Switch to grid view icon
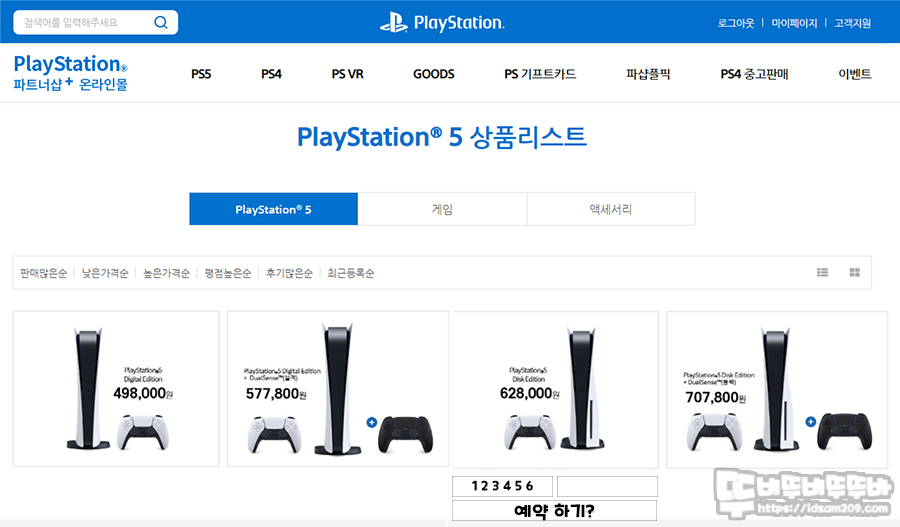Viewport: 900px width, 527px height. tap(855, 272)
